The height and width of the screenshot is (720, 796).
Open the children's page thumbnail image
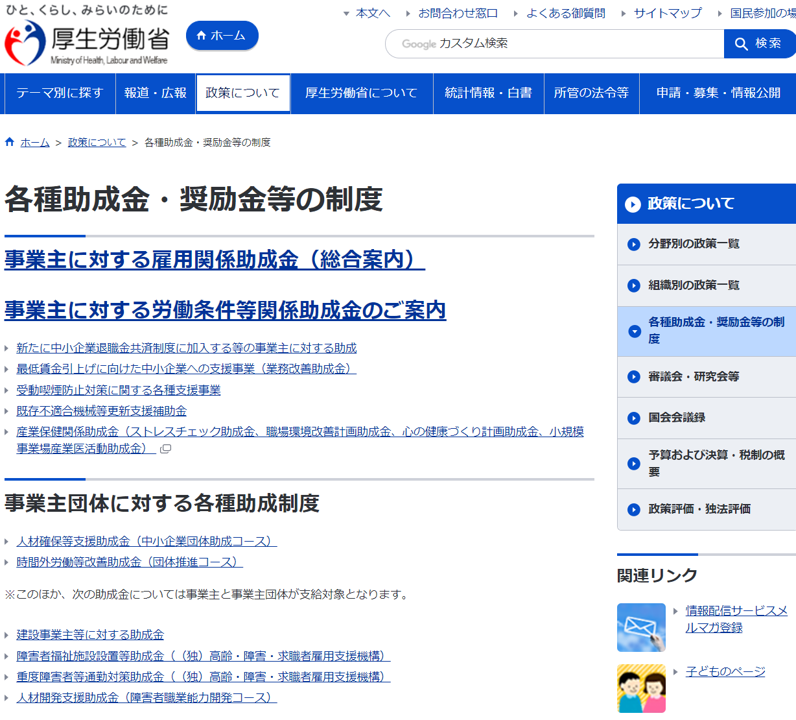(x=641, y=688)
